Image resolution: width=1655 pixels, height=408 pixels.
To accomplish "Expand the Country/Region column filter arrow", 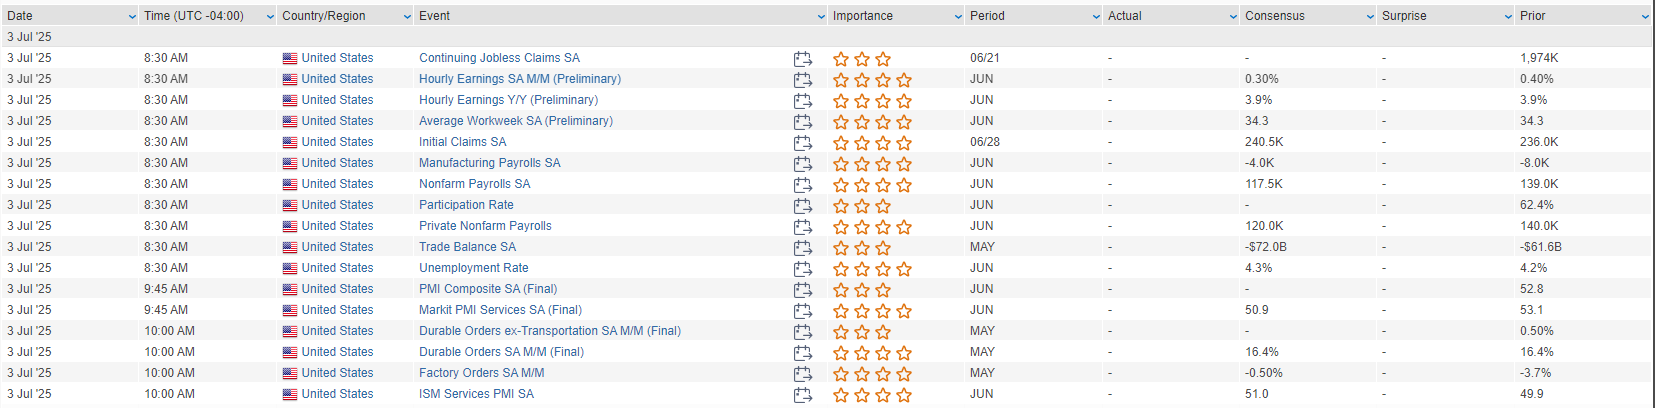I will (x=407, y=17).
